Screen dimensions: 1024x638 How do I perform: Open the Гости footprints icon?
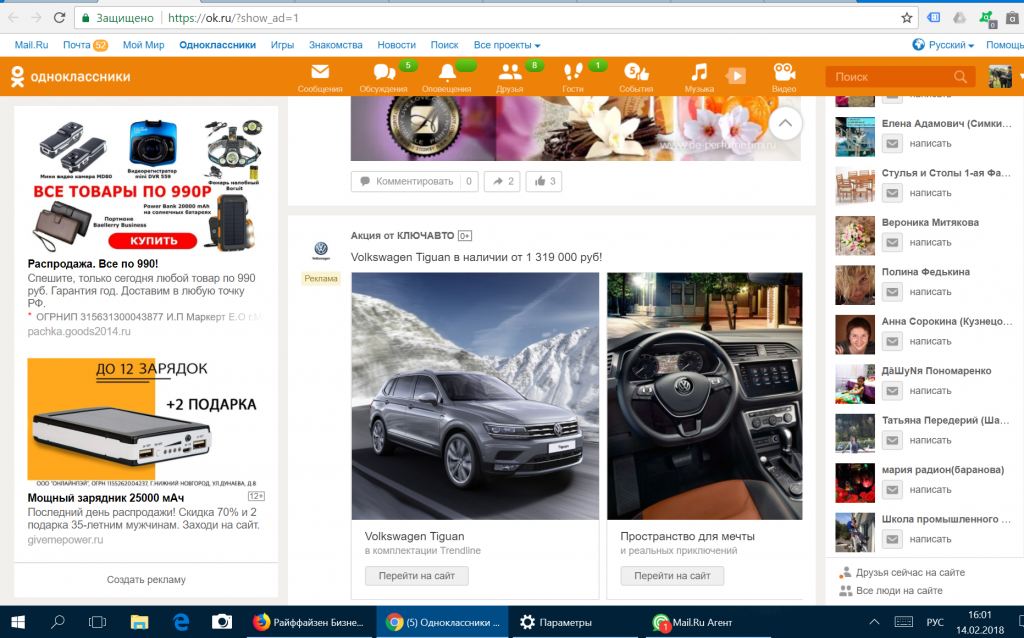[573, 72]
